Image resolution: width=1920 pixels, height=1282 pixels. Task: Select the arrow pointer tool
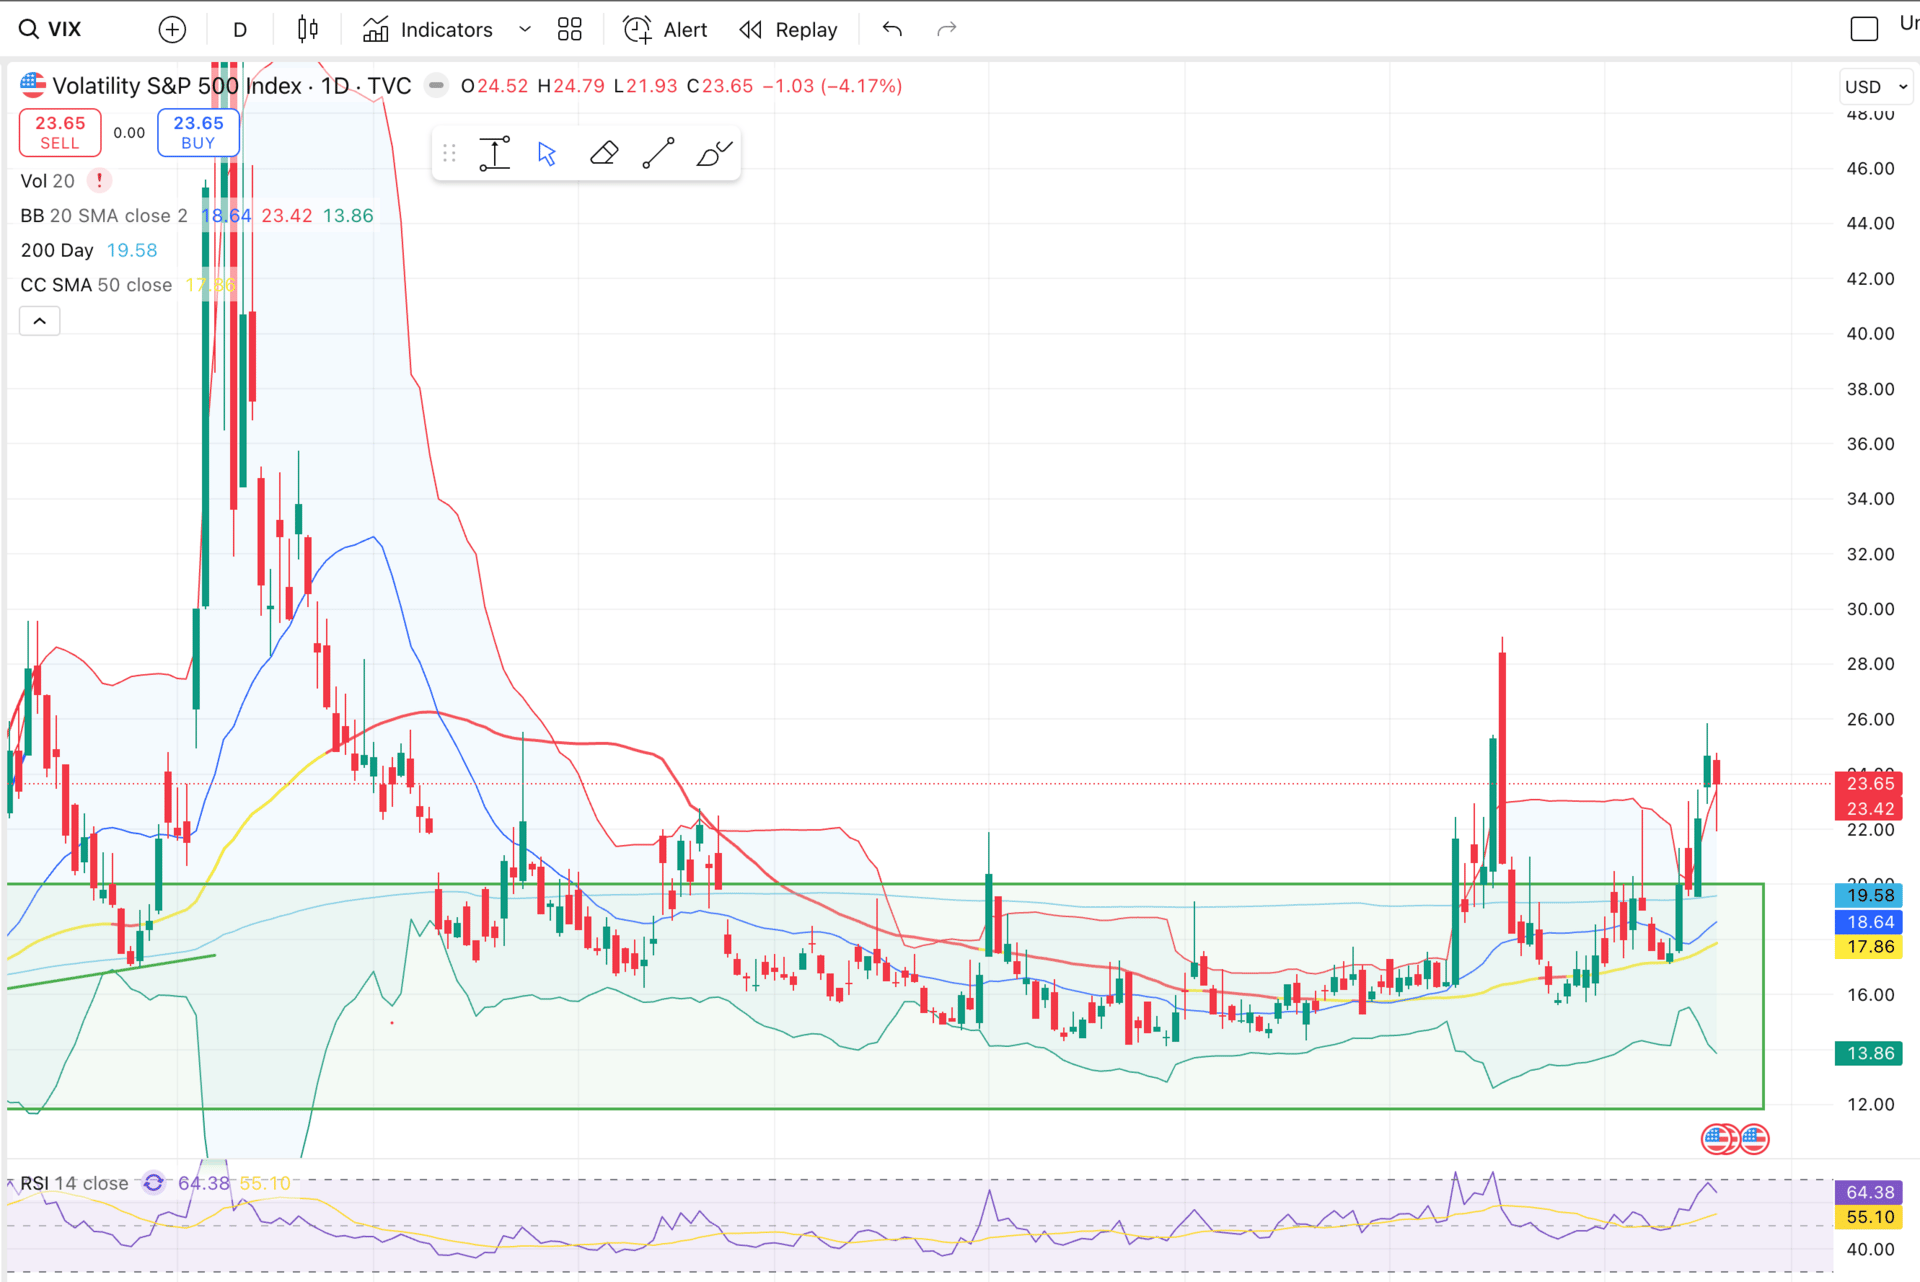(546, 154)
